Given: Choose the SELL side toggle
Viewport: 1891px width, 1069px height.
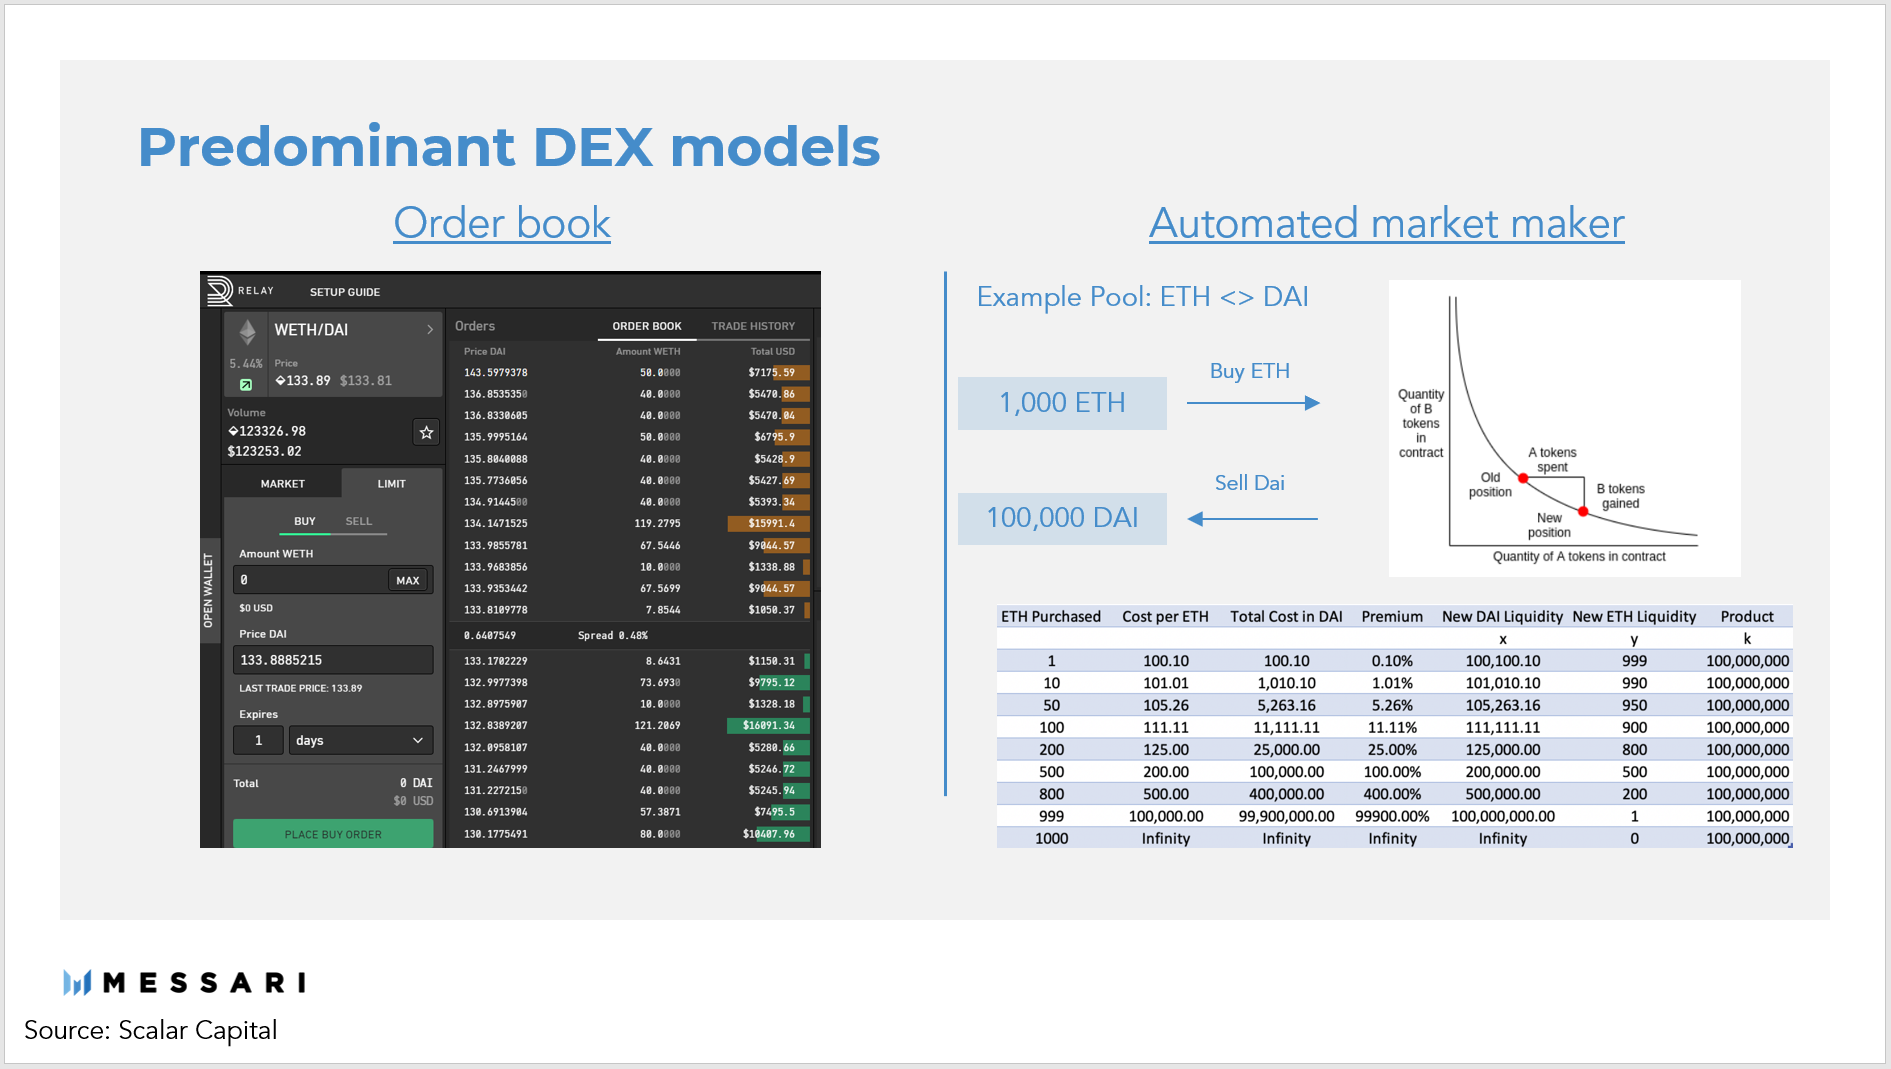Looking at the screenshot, I should point(359,521).
